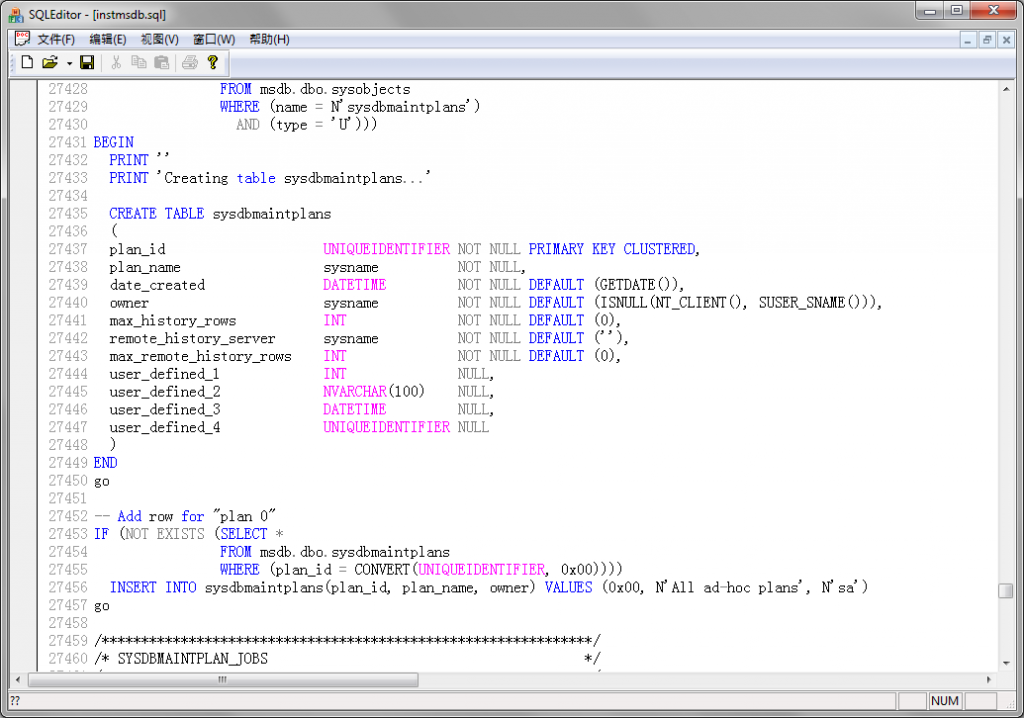Click the document icon beside the 文件 menu
This screenshot has height=718, width=1024.
tap(22, 39)
